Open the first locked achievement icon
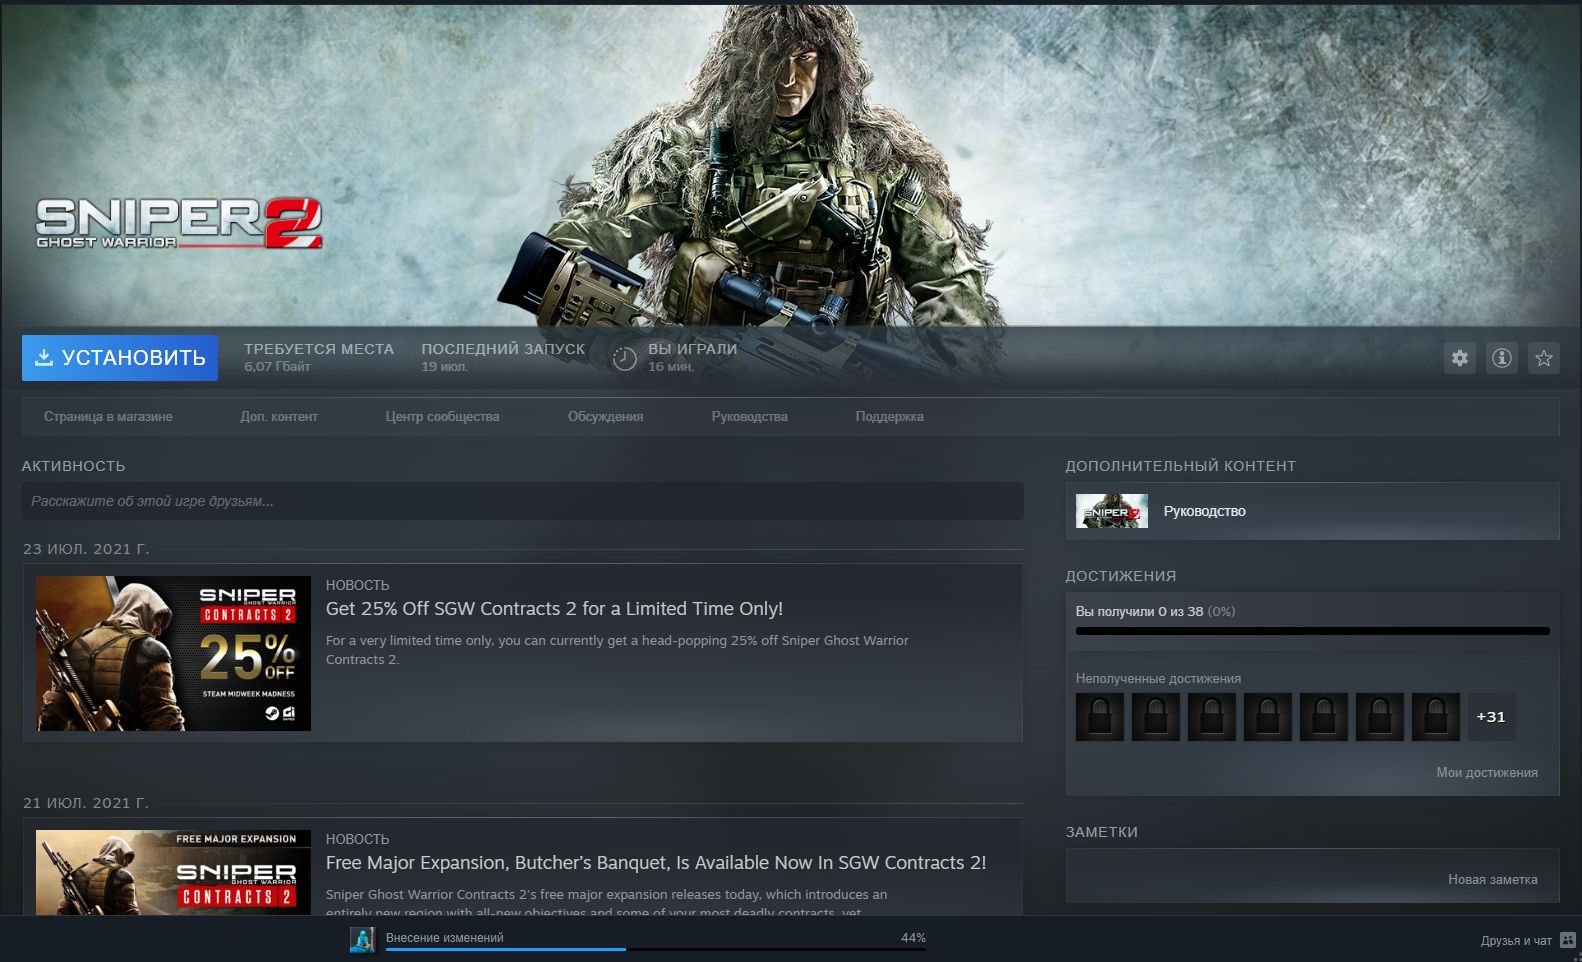Image resolution: width=1582 pixels, height=962 pixels. coord(1100,717)
